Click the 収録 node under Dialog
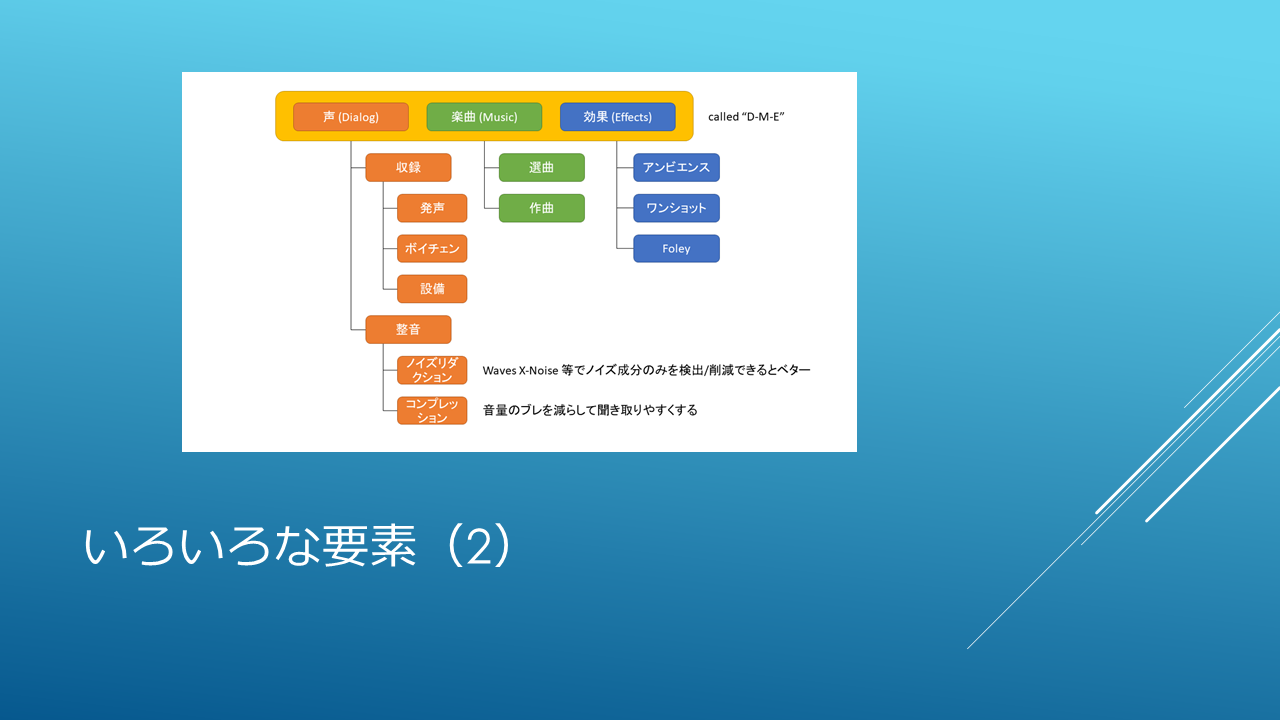Screen dimensions: 1280x720 (x=408, y=168)
